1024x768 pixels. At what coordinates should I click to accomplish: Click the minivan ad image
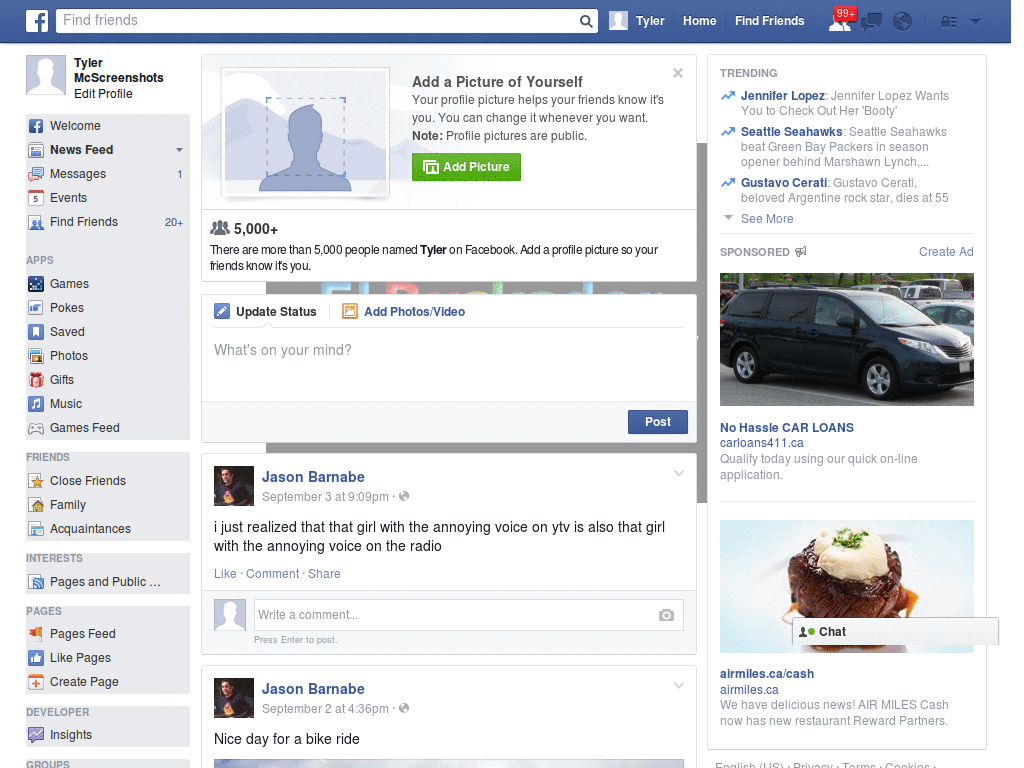pyautogui.click(x=846, y=340)
